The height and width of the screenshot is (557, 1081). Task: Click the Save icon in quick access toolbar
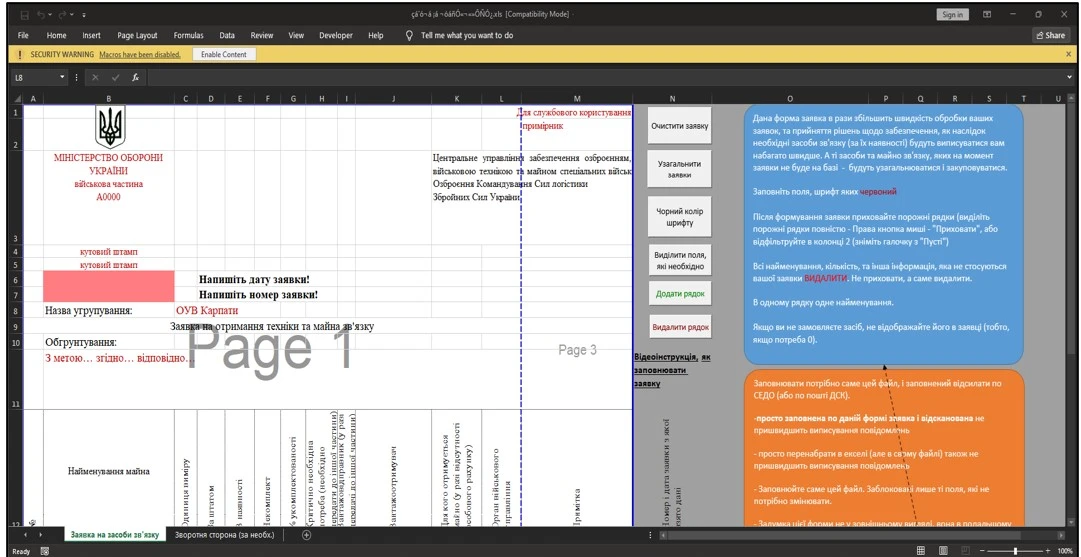[x=25, y=14]
